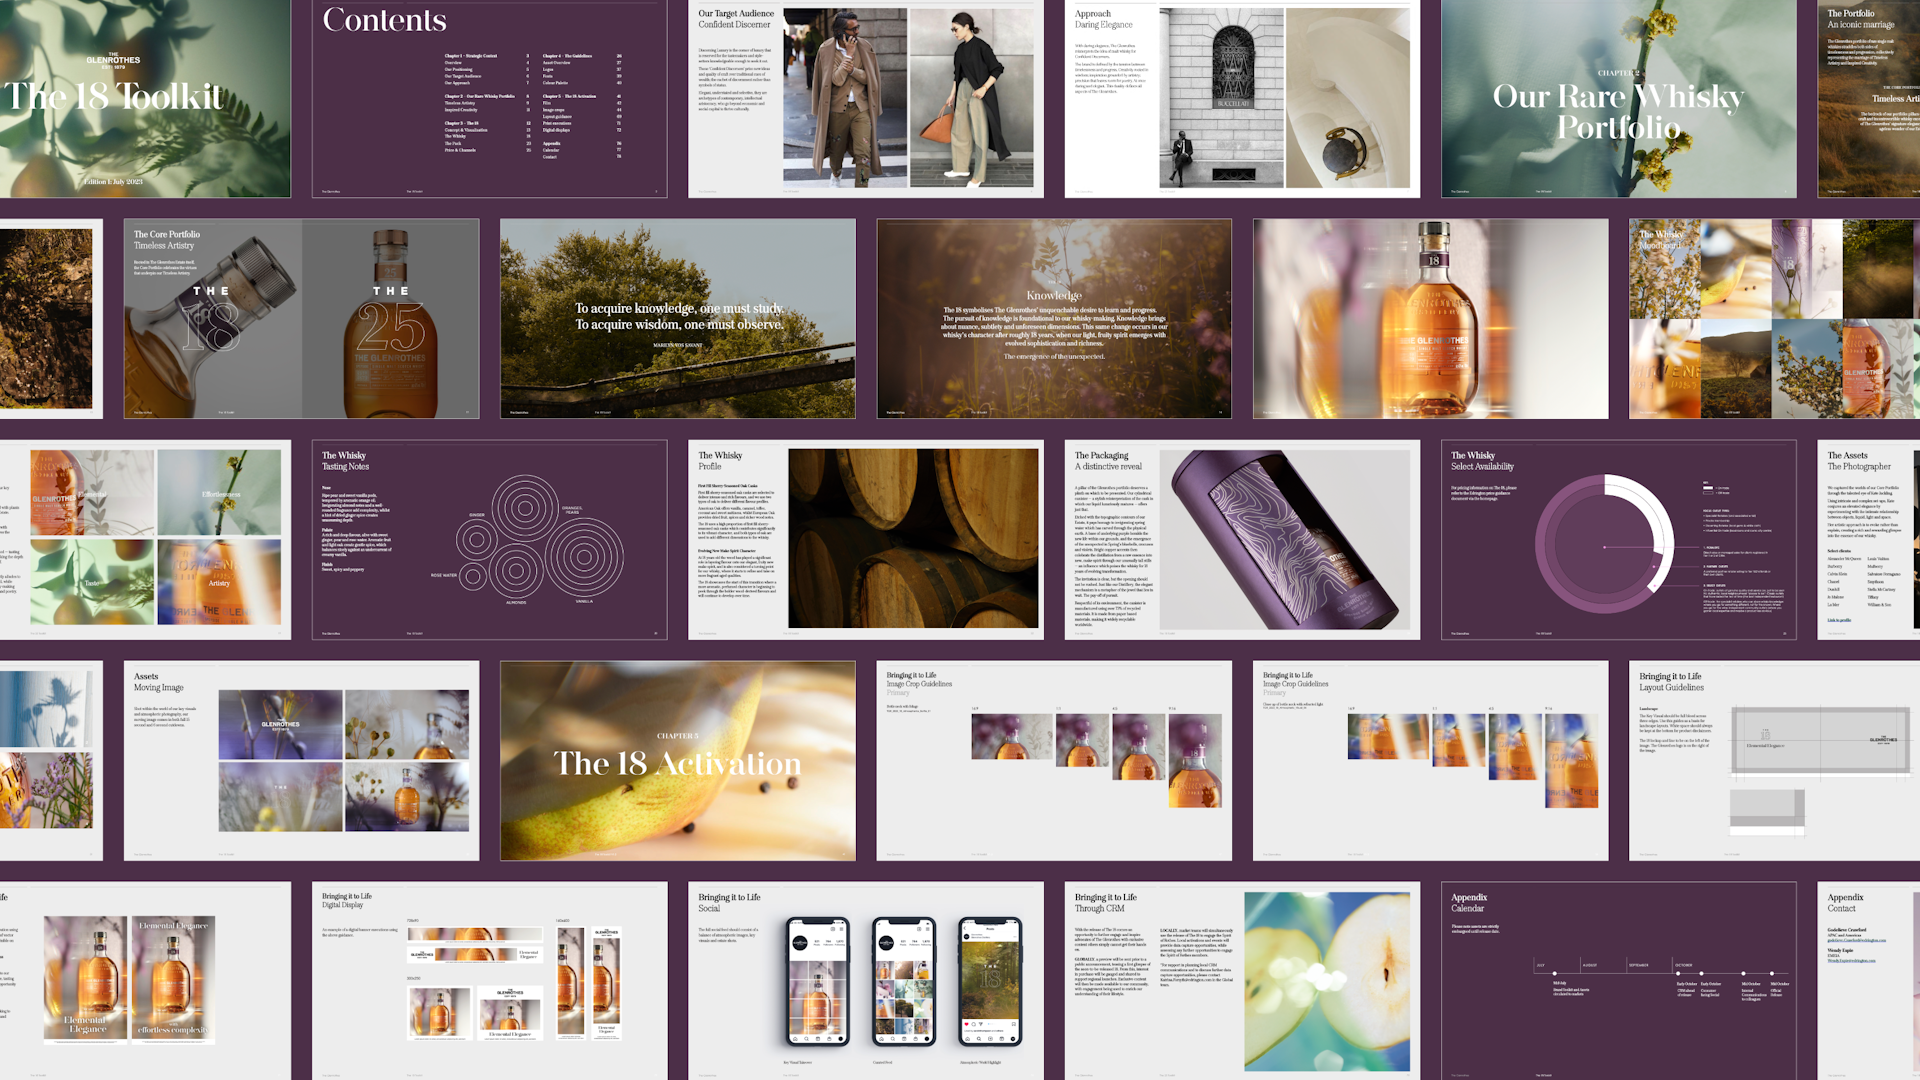The height and width of the screenshot is (1080, 1920).
Task: Open The 18 Toolkit cover slide
Action: tap(145, 98)
